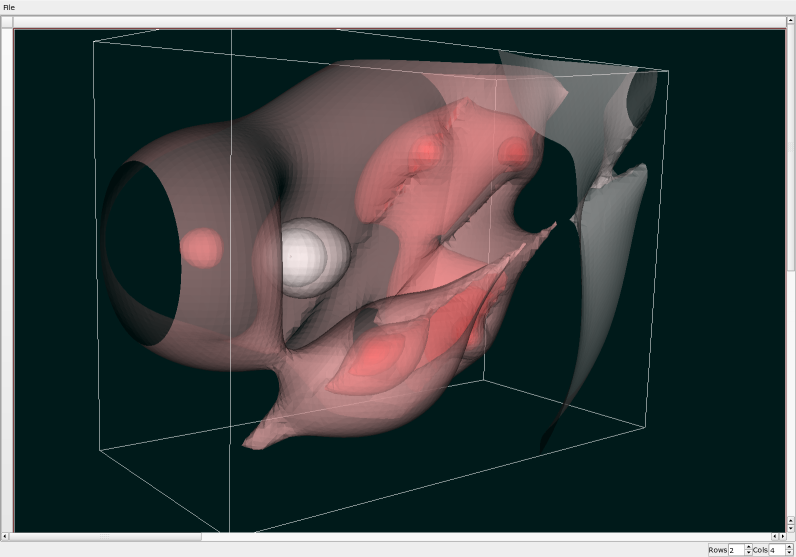Screen dimensions: 796x557
Task: Activate the 3D isosurface render cell
Action: point(400,280)
